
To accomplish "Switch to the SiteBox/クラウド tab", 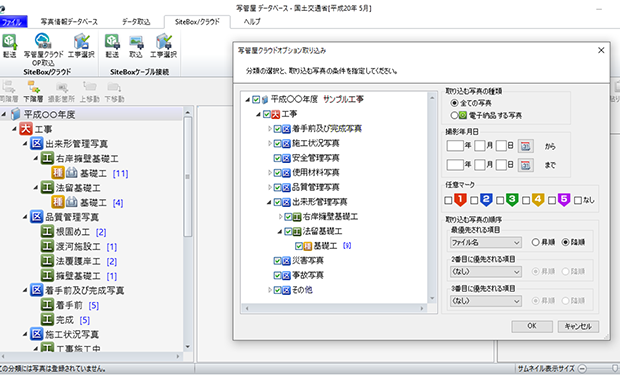I will click(x=197, y=22).
